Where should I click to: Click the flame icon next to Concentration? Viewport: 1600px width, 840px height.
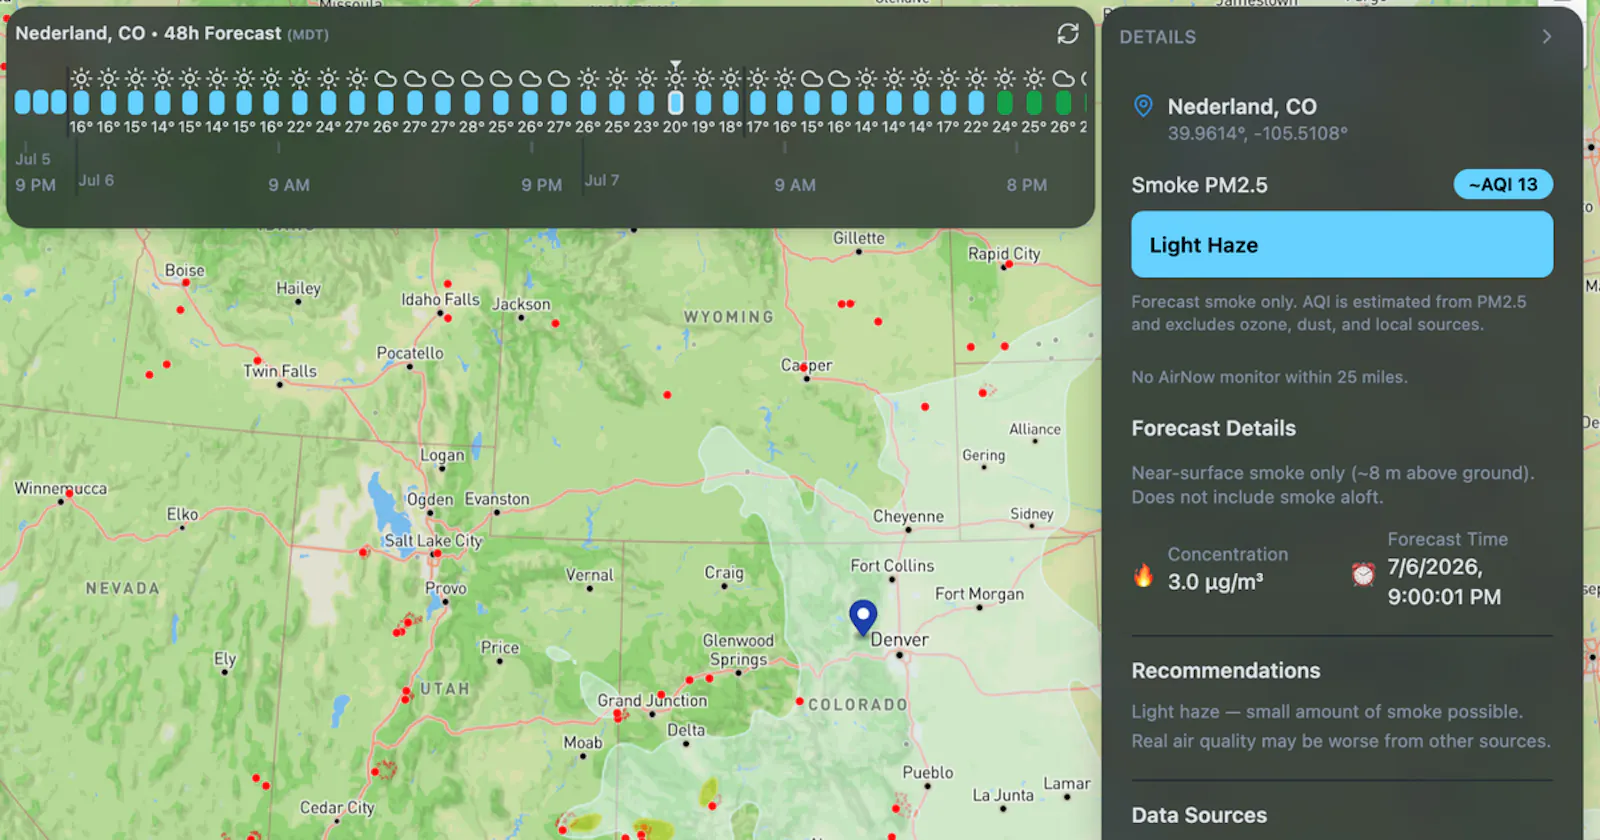pos(1143,576)
